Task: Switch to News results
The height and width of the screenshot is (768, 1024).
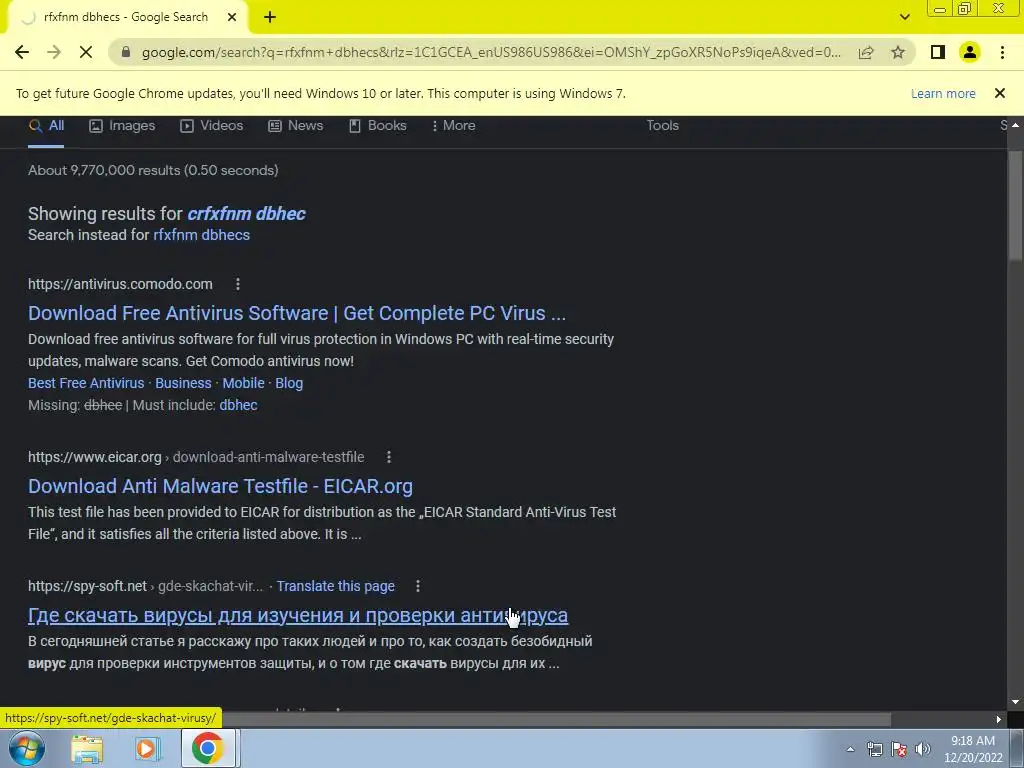Action: [296, 125]
